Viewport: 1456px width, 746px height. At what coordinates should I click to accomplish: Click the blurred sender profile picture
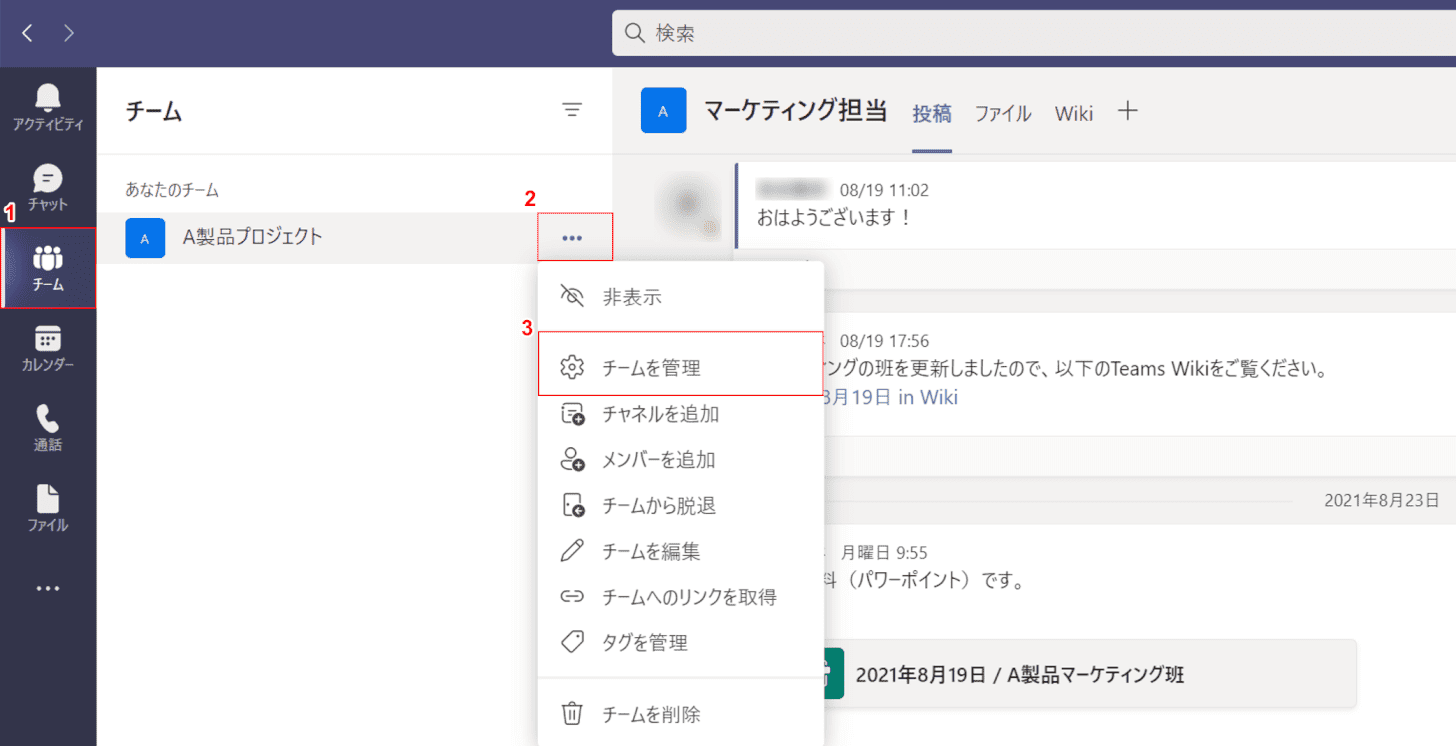coord(686,205)
